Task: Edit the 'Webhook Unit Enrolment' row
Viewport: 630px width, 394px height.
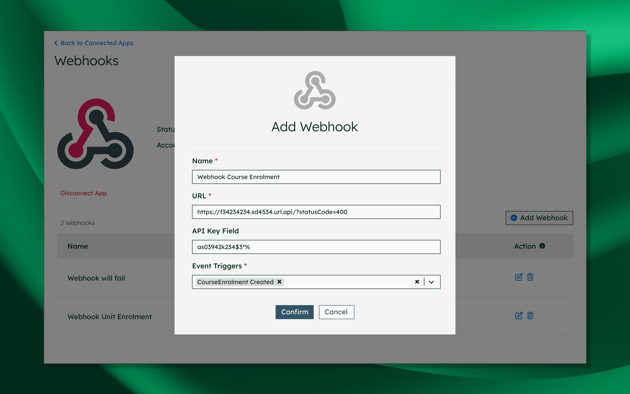Action: click(x=519, y=316)
